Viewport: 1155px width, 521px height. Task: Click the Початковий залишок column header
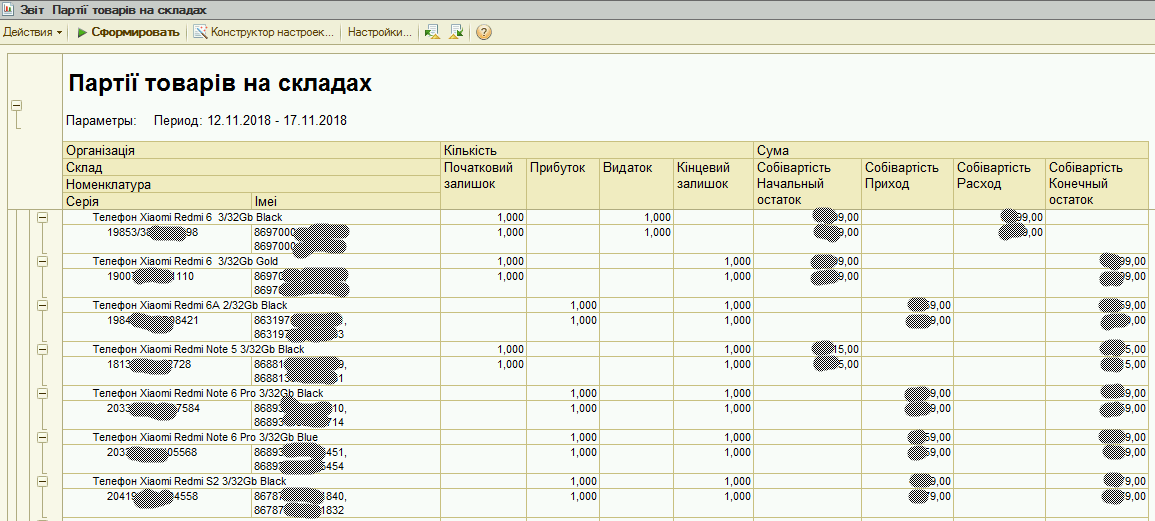point(484,176)
